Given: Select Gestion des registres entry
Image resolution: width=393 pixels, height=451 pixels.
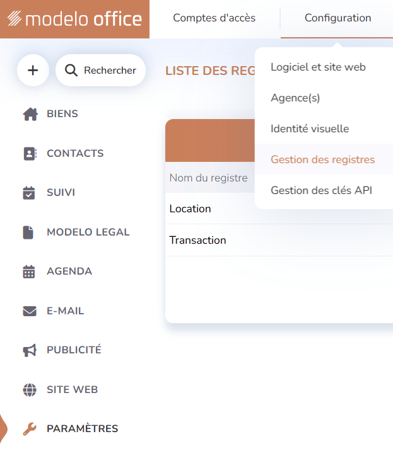Looking at the screenshot, I should tap(323, 160).
